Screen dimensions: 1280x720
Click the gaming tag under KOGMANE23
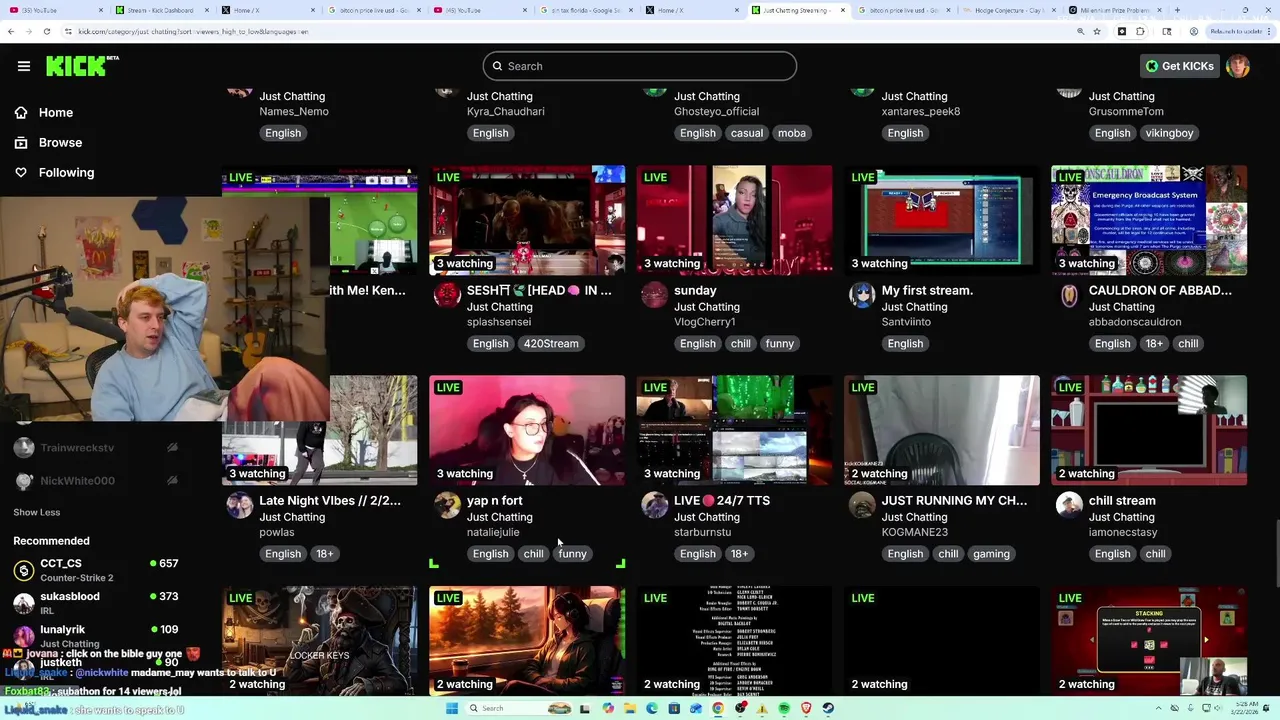[991, 554]
